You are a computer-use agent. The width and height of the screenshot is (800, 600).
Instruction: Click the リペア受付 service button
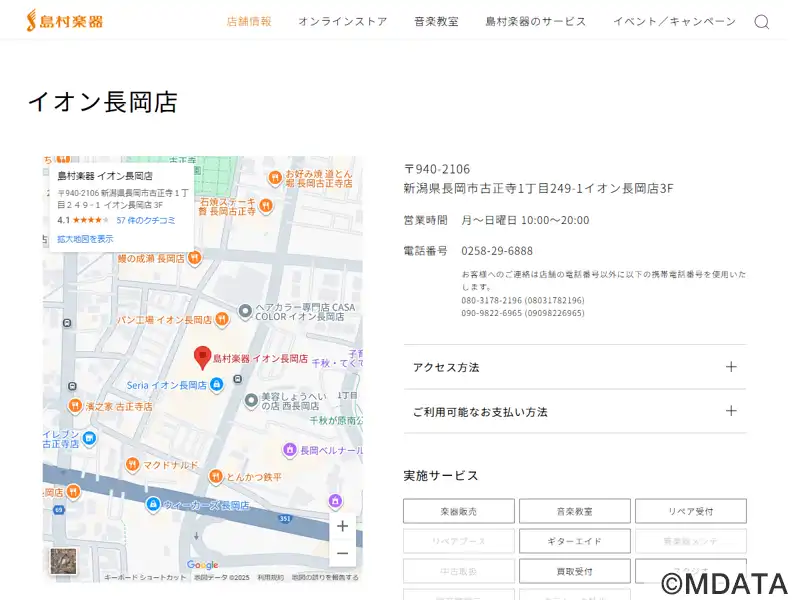click(x=691, y=511)
